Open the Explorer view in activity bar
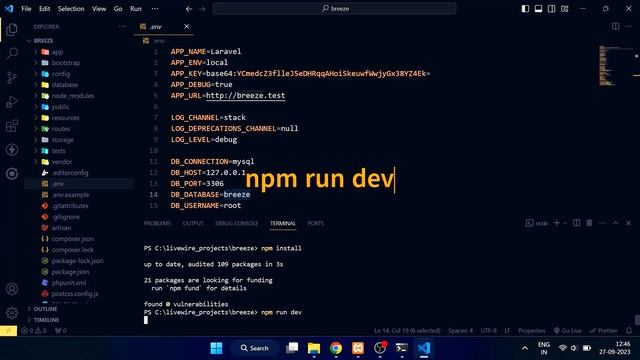640x360 pixels. (x=12, y=29)
